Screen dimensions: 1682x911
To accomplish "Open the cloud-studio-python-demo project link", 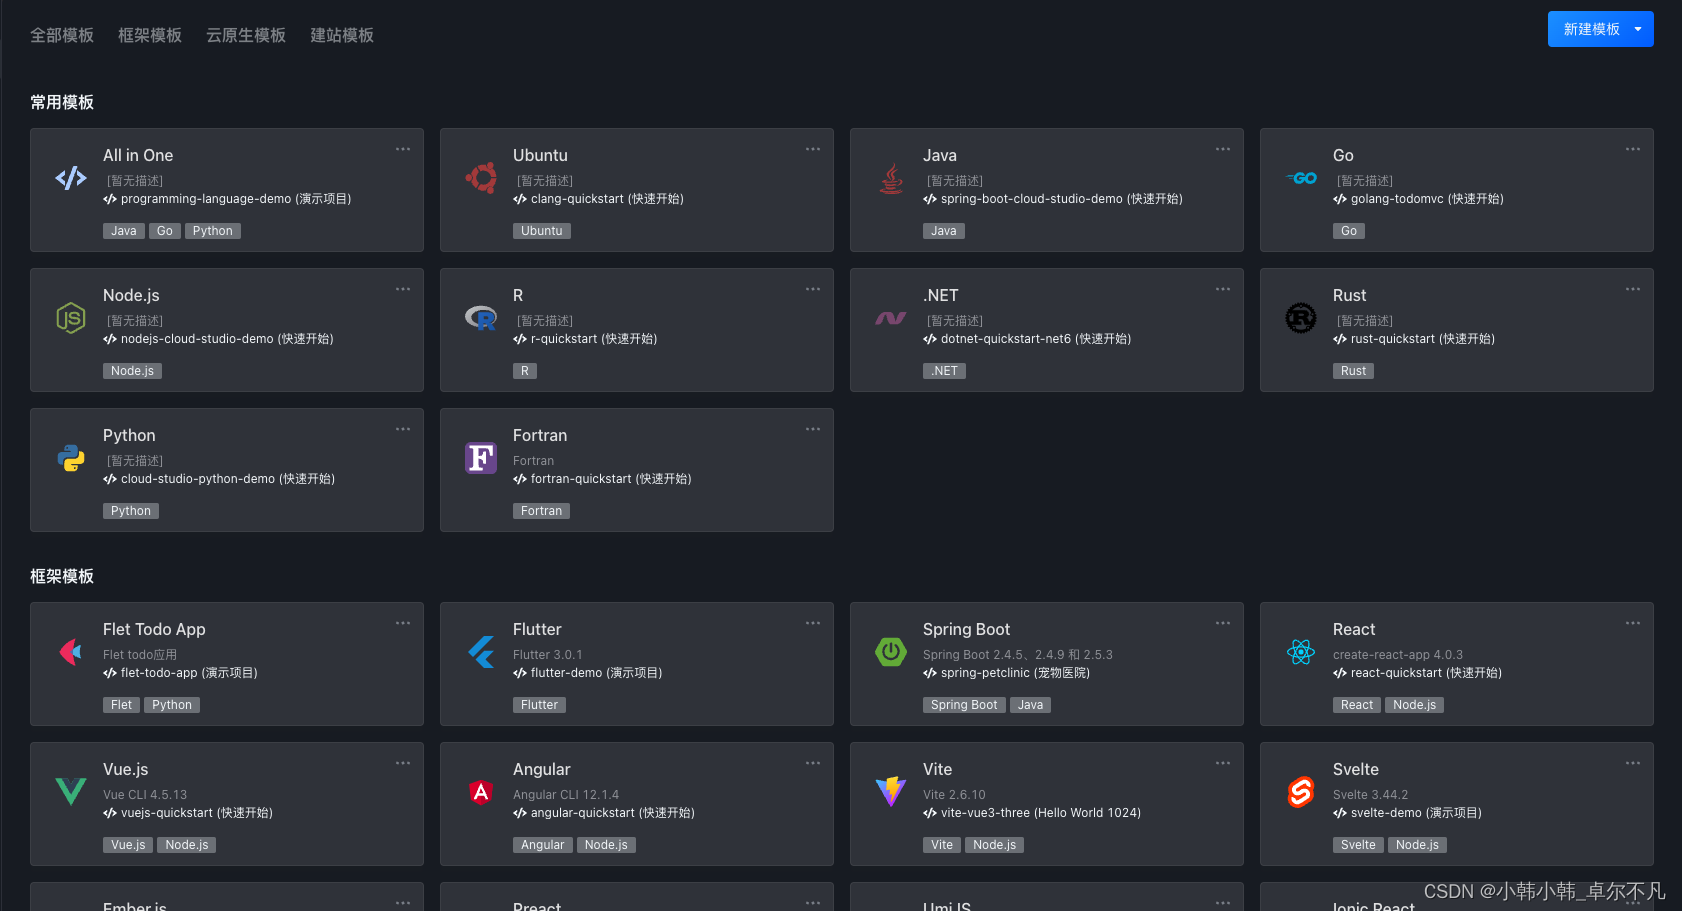I will pyautogui.click(x=219, y=479).
